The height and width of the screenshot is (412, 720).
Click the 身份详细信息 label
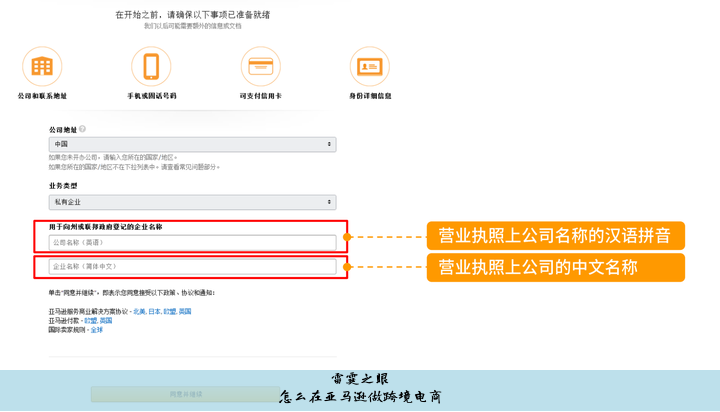pos(370,96)
